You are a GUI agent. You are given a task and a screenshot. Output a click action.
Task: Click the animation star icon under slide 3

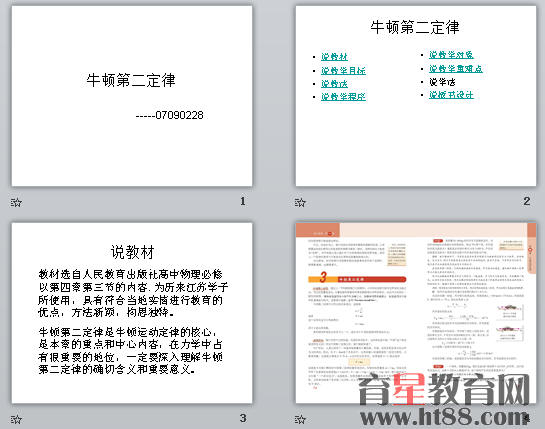(x=16, y=419)
